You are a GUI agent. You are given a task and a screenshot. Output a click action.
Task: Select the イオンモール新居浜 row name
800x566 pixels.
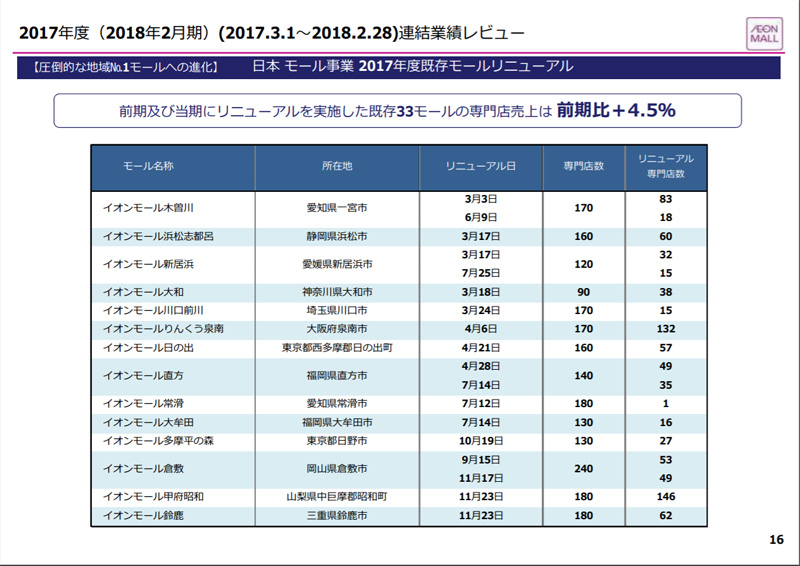point(148,264)
